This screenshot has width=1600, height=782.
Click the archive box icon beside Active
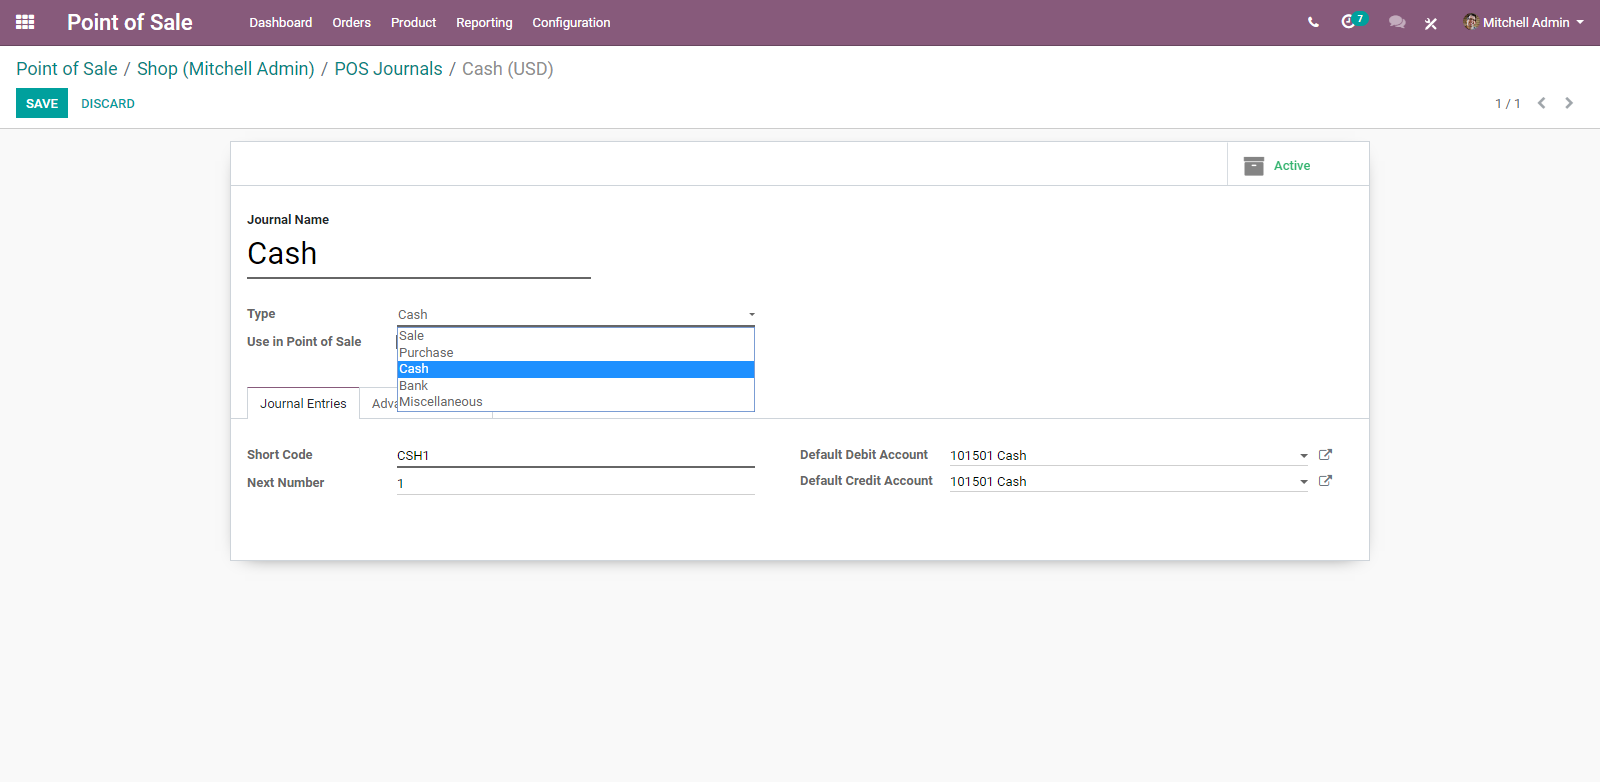(1254, 166)
